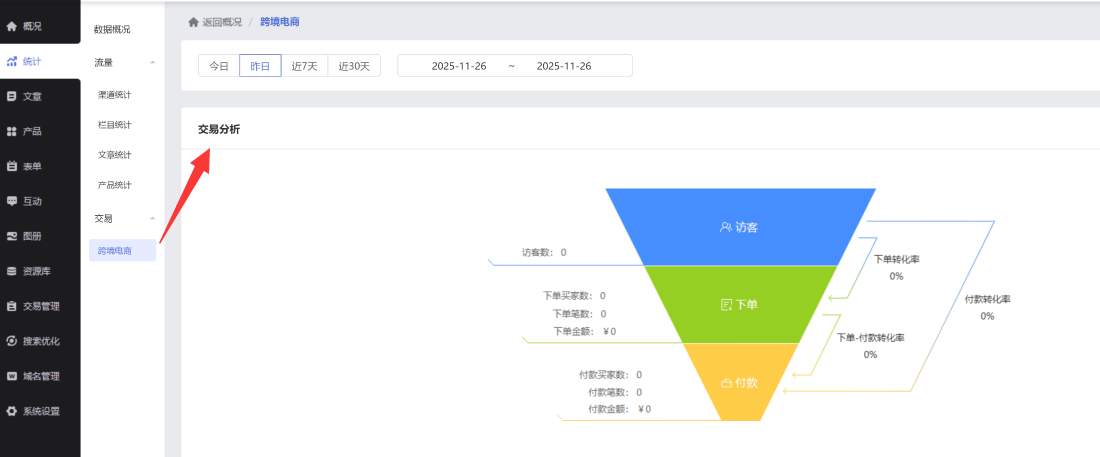Click the 概况 home icon in sidebar
Viewport: 1100px width, 457px height.
pyautogui.click(x=12, y=25)
